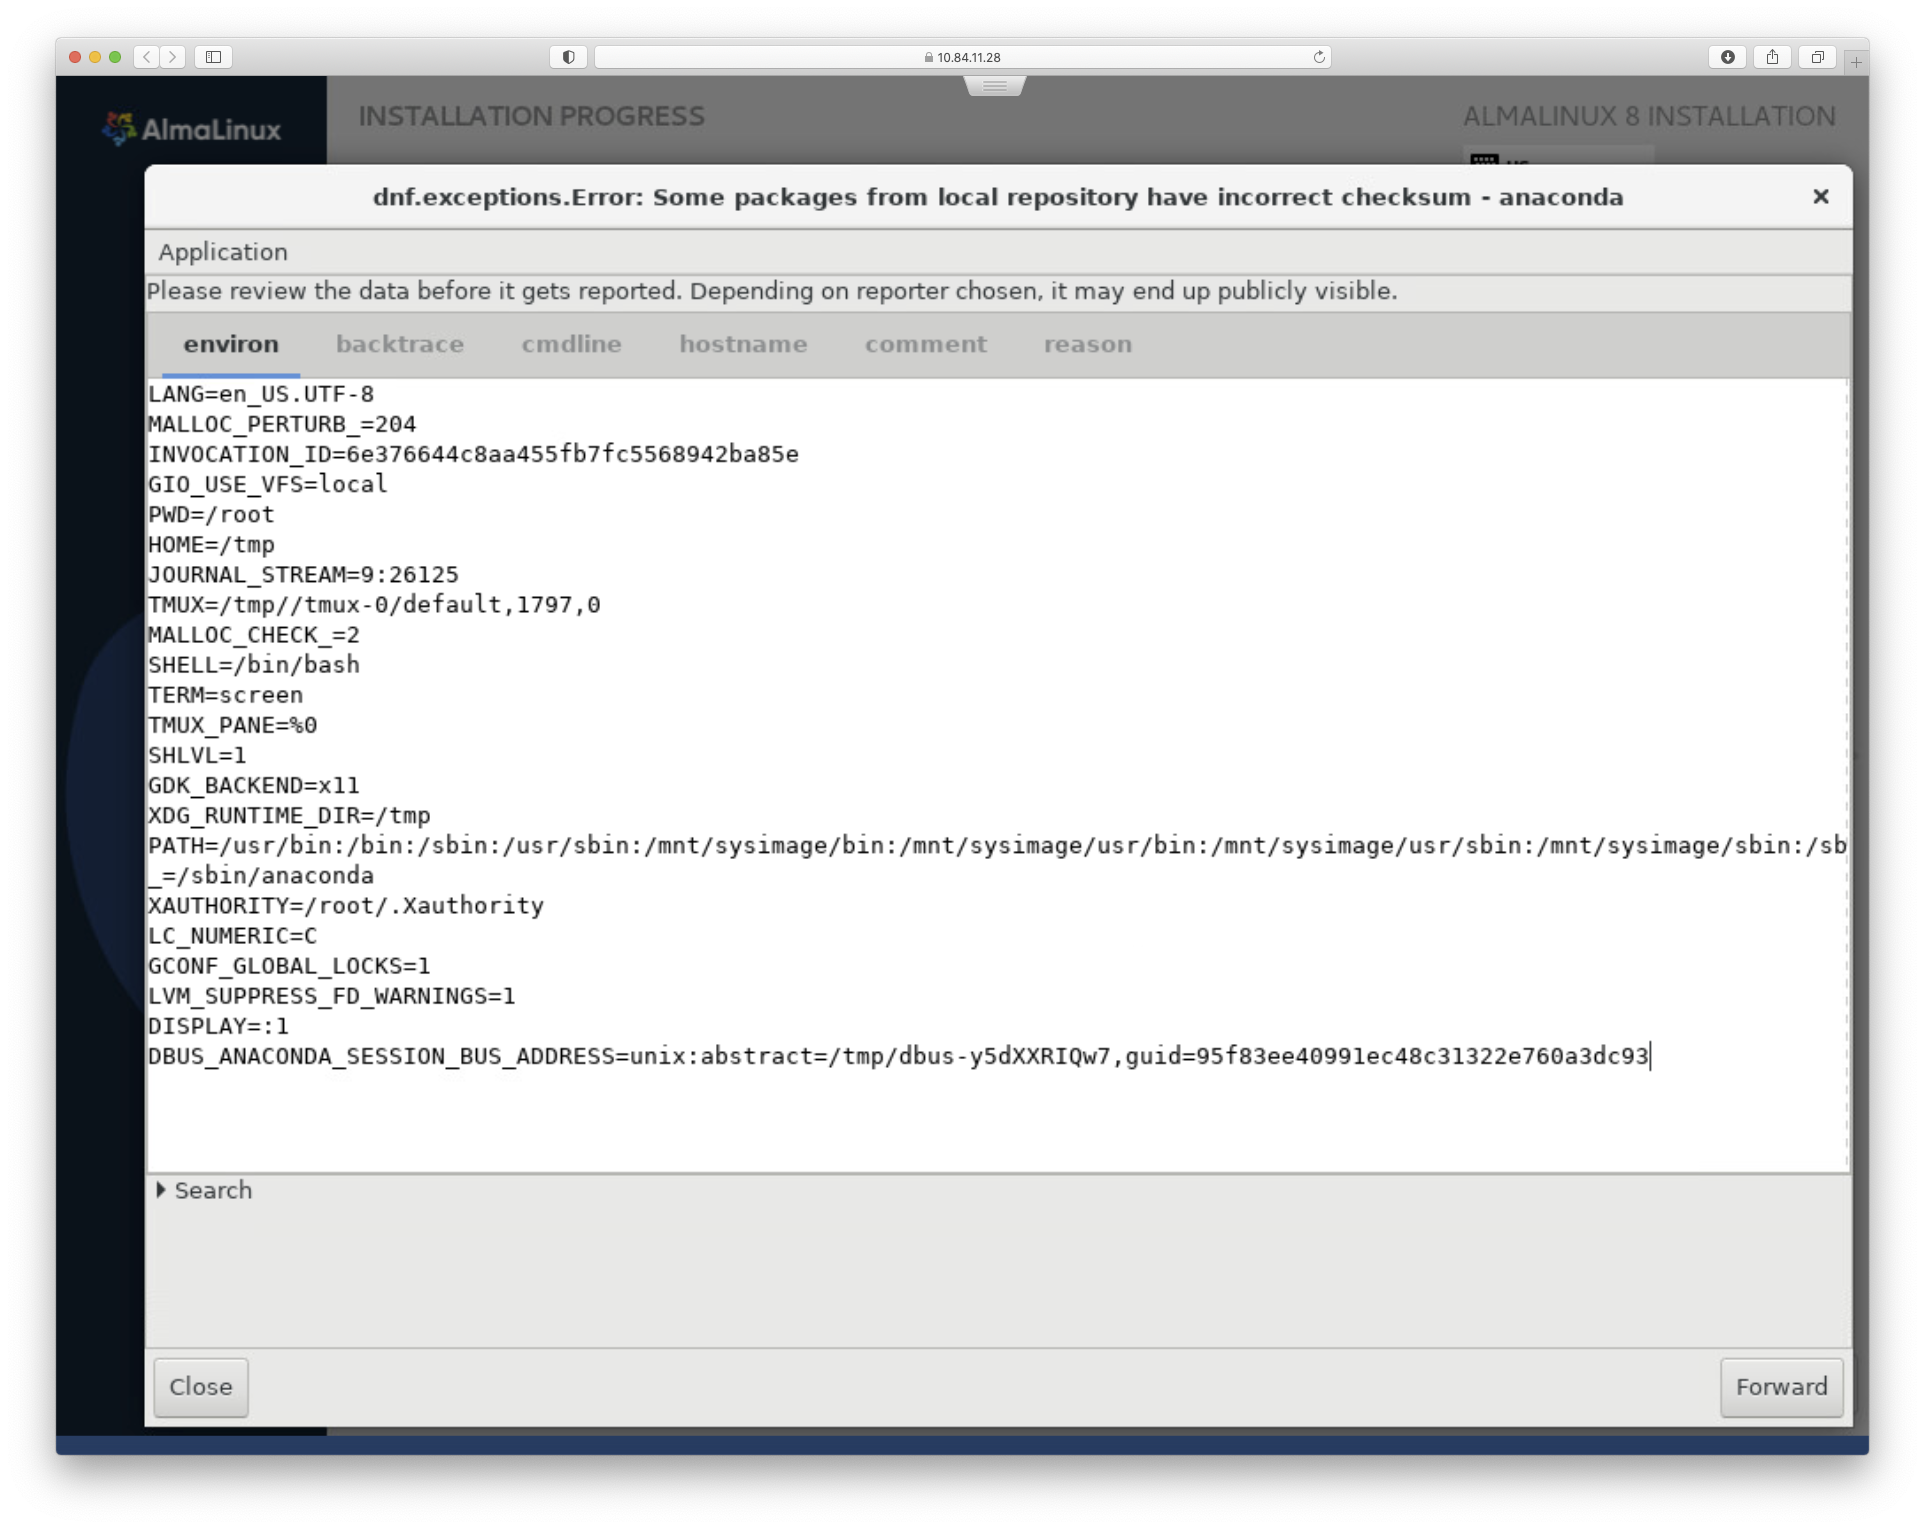Click the remote console pull-down handle
Image resolution: width=1925 pixels, height=1529 pixels.
995,87
